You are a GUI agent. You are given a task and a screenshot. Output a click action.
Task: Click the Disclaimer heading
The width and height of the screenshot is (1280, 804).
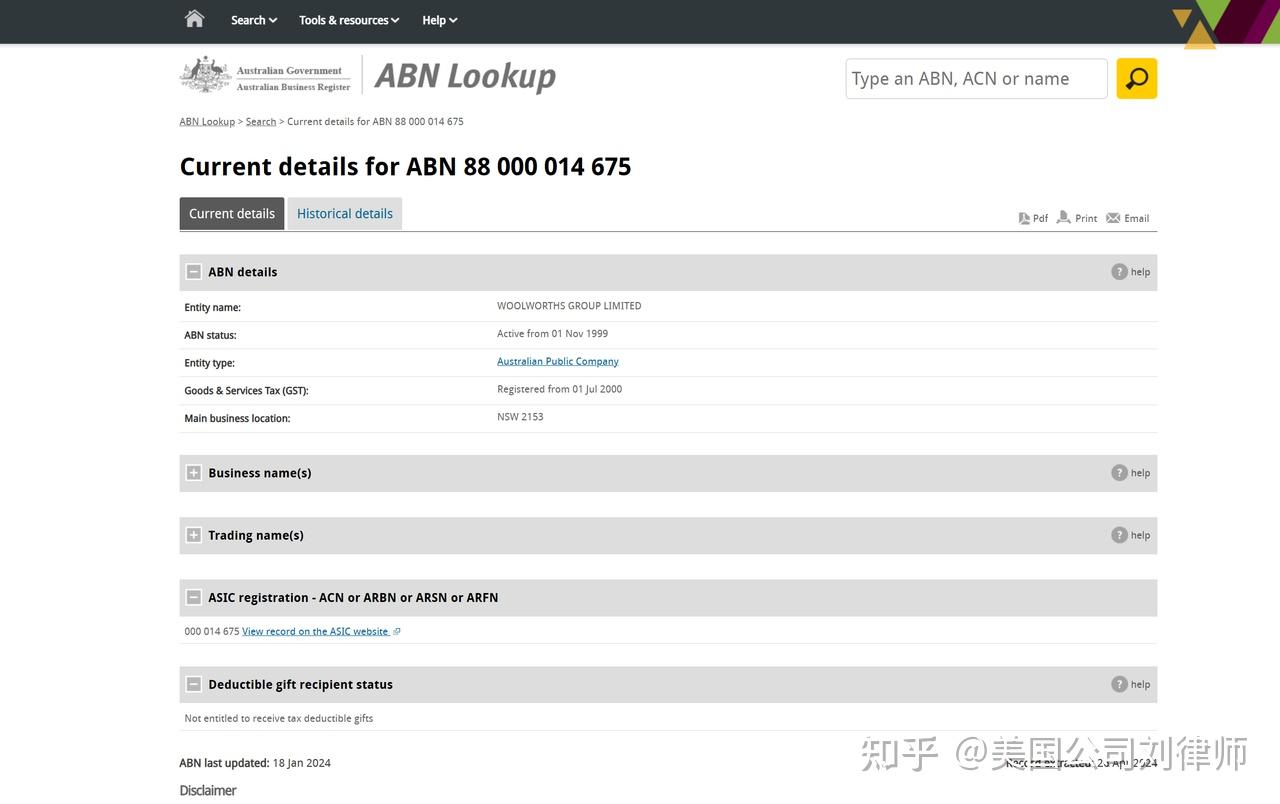tap(208, 791)
